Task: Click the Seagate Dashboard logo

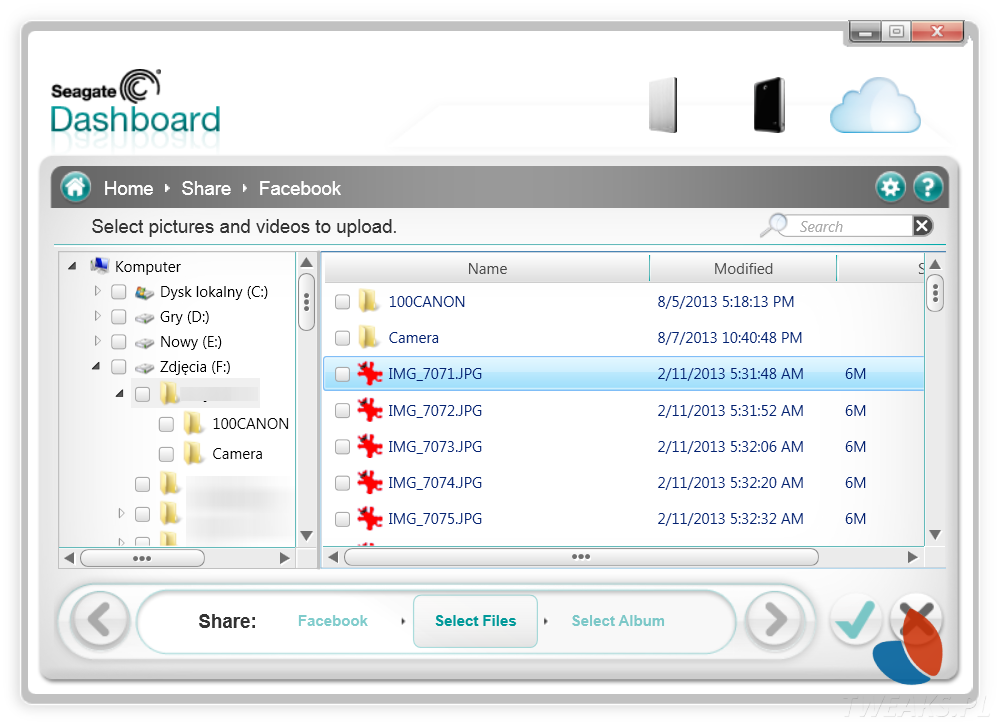Action: click(136, 102)
